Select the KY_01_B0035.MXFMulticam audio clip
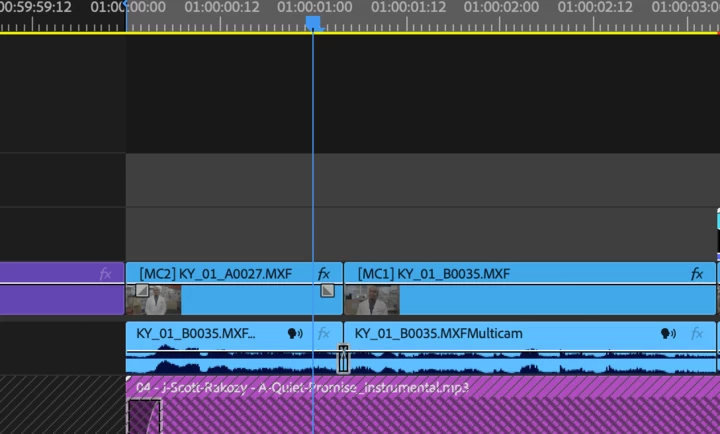Viewport: 720px width, 434px height. tap(530, 347)
